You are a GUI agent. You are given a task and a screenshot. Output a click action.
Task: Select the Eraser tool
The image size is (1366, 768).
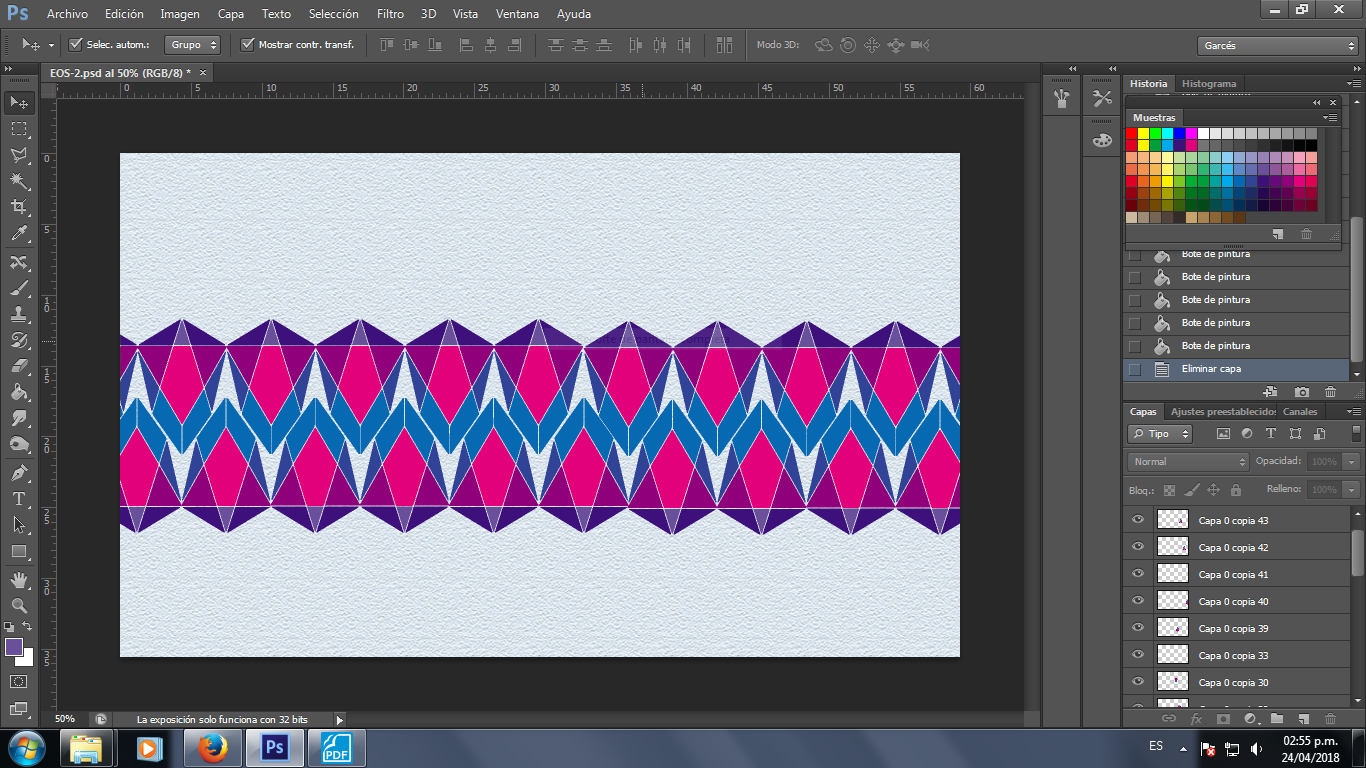pyautogui.click(x=19, y=366)
